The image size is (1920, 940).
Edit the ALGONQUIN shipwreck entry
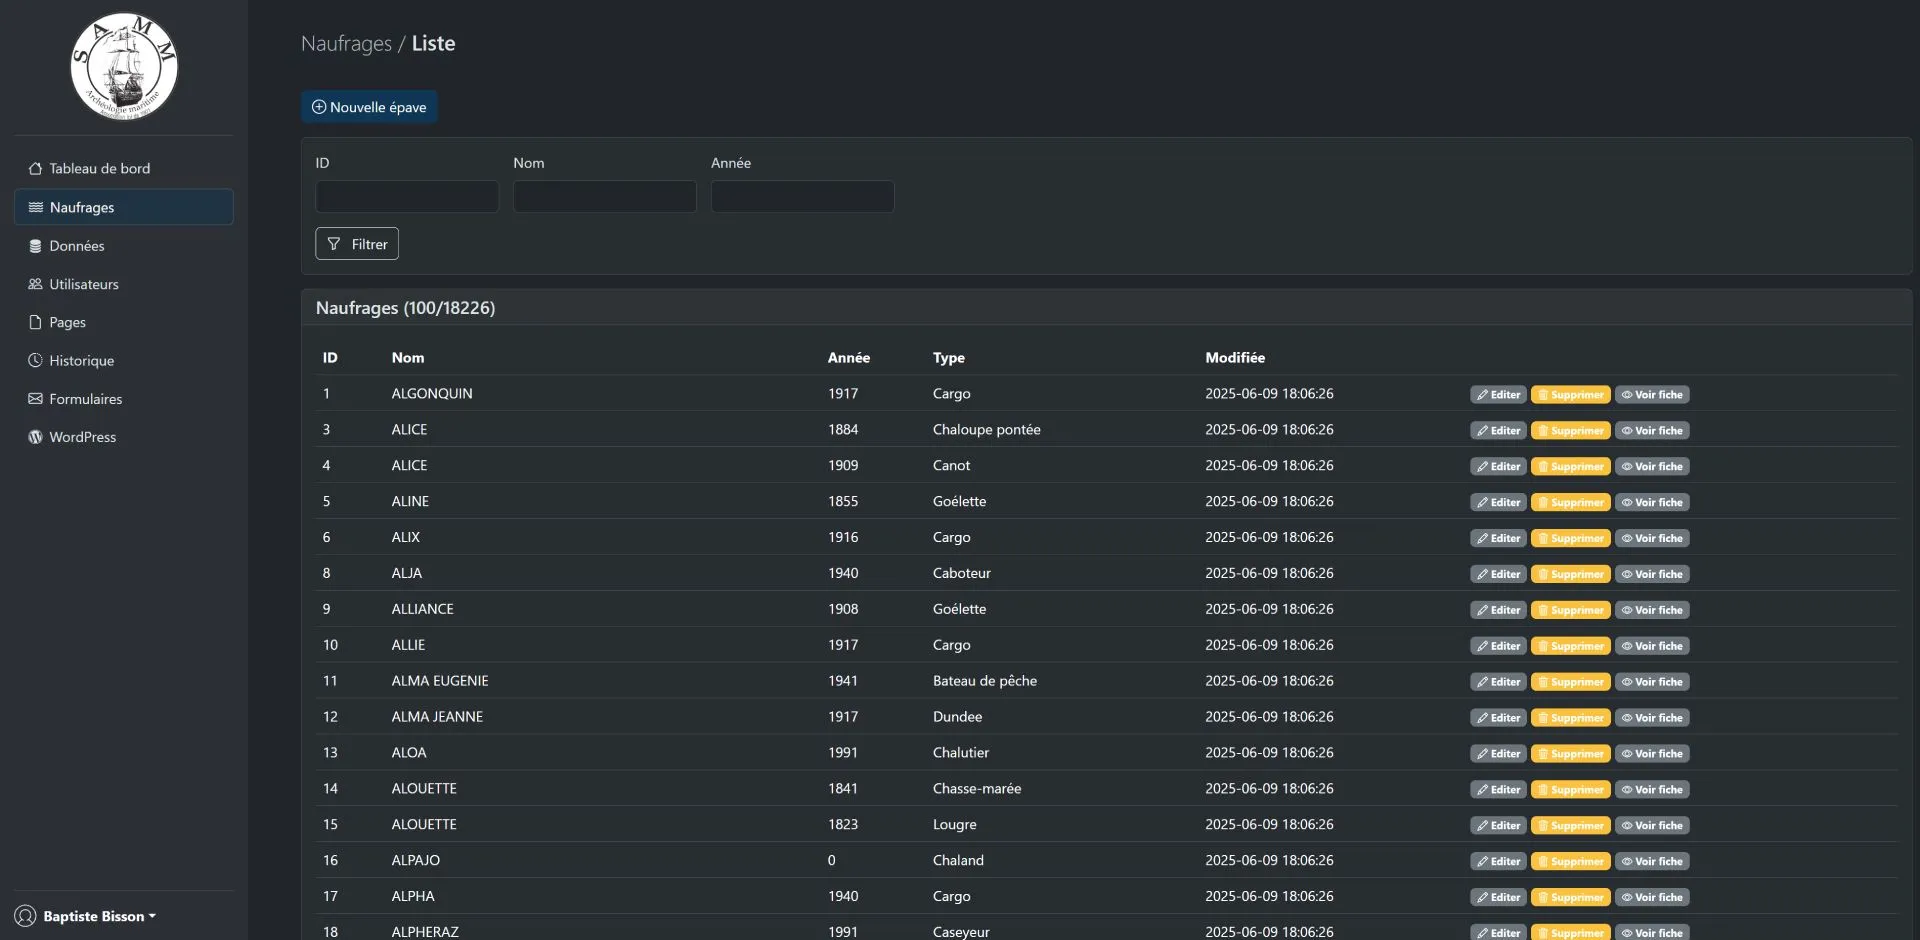tap(1497, 395)
